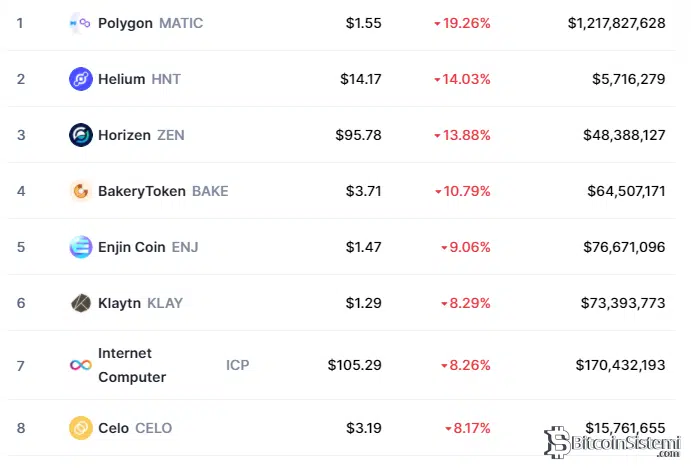Select the Celo name link

tap(113, 428)
